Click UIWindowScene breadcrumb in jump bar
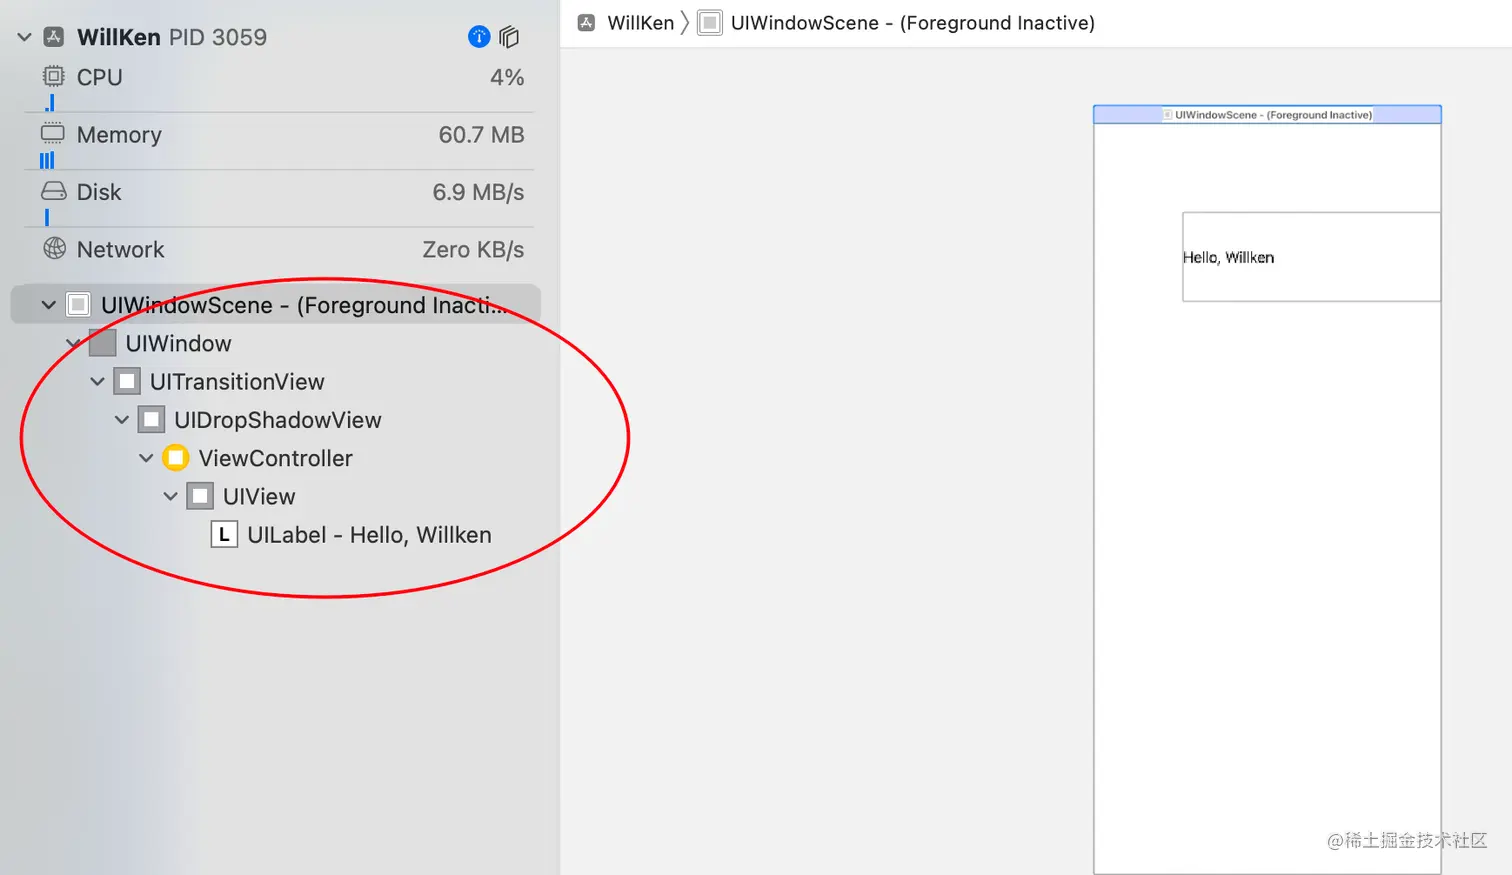This screenshot has width=1512, height=875. coord(912,23)
